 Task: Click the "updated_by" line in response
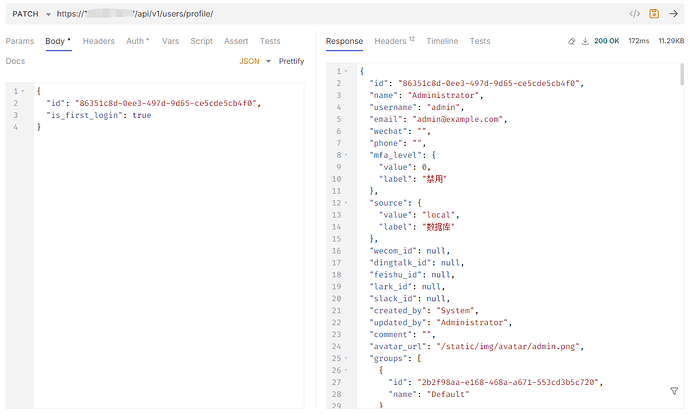coord(441,323)
